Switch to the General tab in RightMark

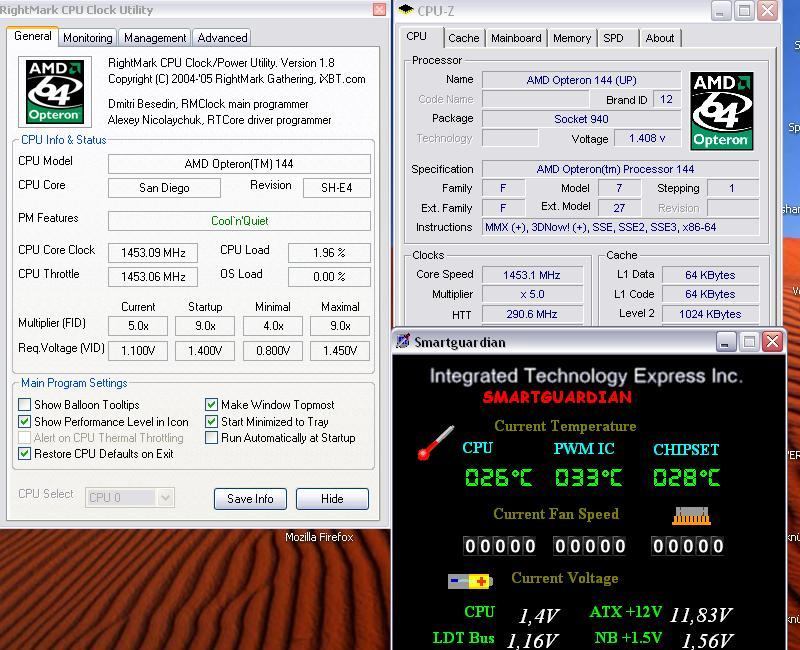33,36
